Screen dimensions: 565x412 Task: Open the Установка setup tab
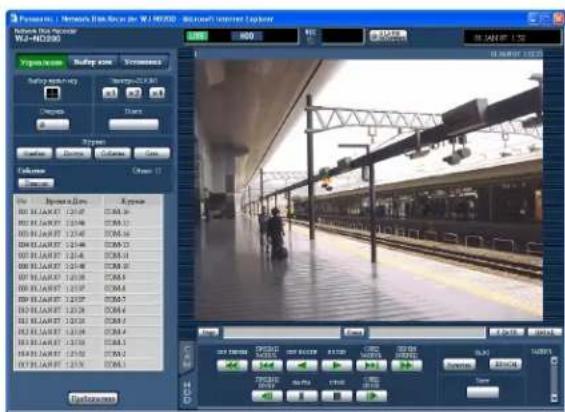point(143,62)
